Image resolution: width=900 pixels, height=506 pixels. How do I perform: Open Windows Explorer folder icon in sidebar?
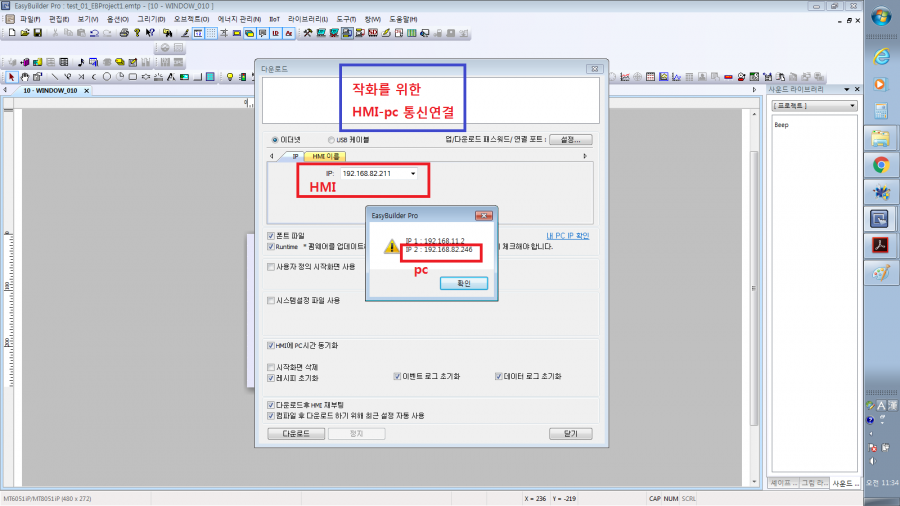pos(880,138)
